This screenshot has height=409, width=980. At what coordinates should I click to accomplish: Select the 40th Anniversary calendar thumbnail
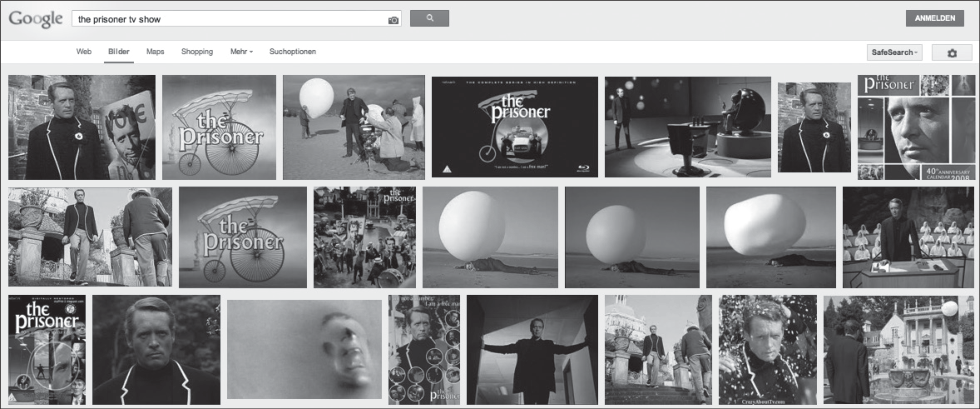[x=916, y=128]
